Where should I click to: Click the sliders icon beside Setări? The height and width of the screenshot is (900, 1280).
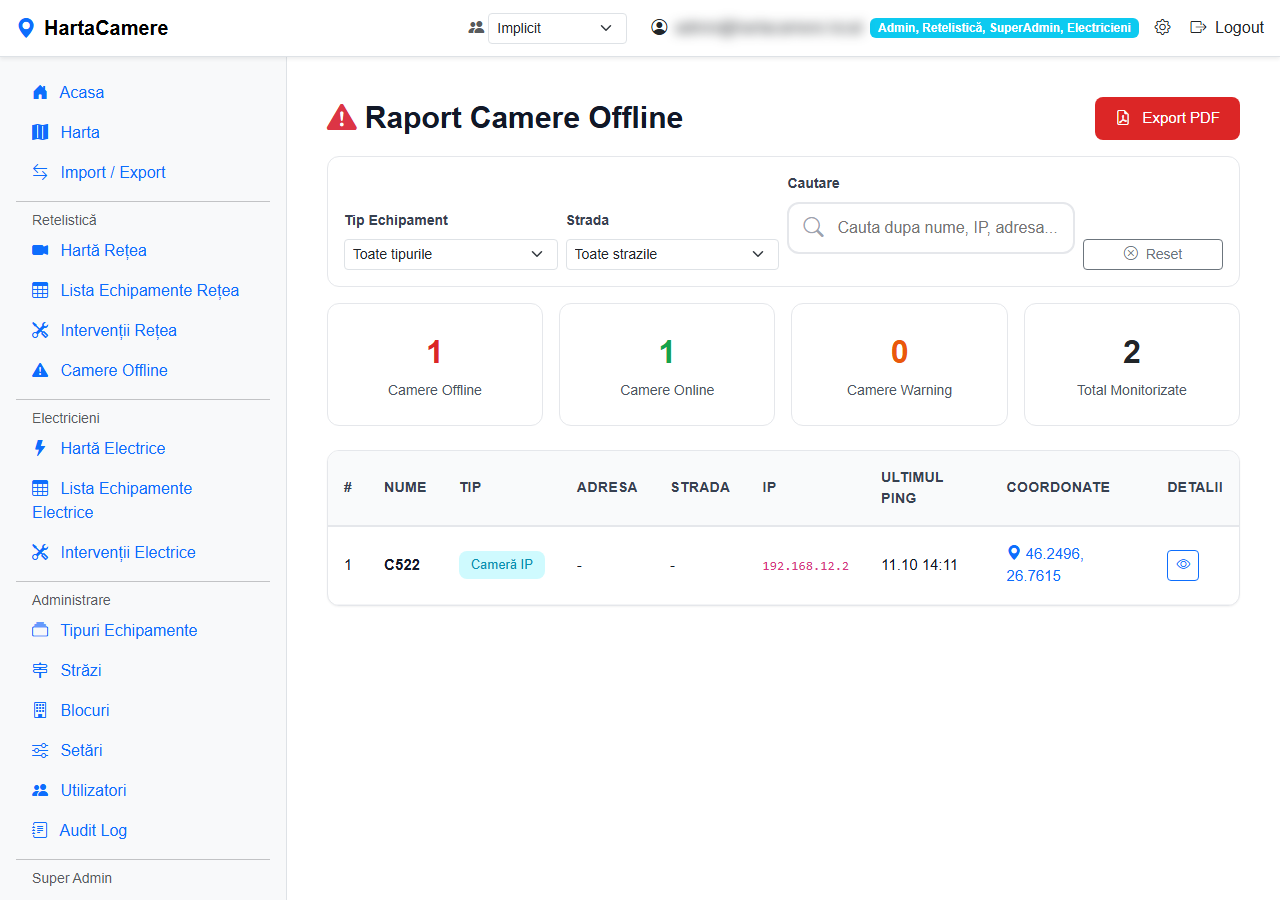[x=40, y=750]
